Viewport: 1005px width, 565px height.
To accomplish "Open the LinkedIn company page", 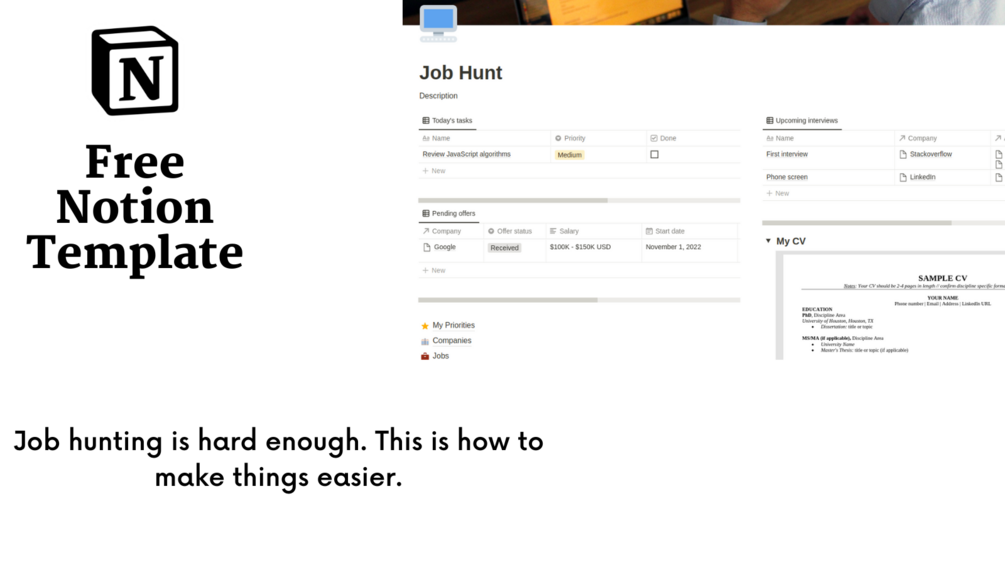I will pyautogui.click(x=922, y=177).
